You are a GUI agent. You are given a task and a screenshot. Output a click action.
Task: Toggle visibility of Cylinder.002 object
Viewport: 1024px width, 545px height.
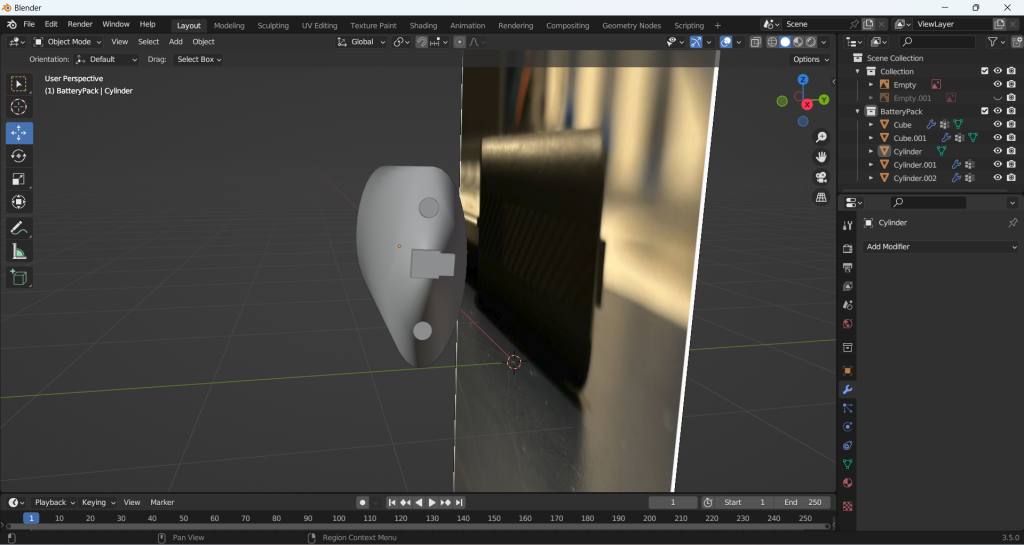pyautogui.click(x=997, y=178)
